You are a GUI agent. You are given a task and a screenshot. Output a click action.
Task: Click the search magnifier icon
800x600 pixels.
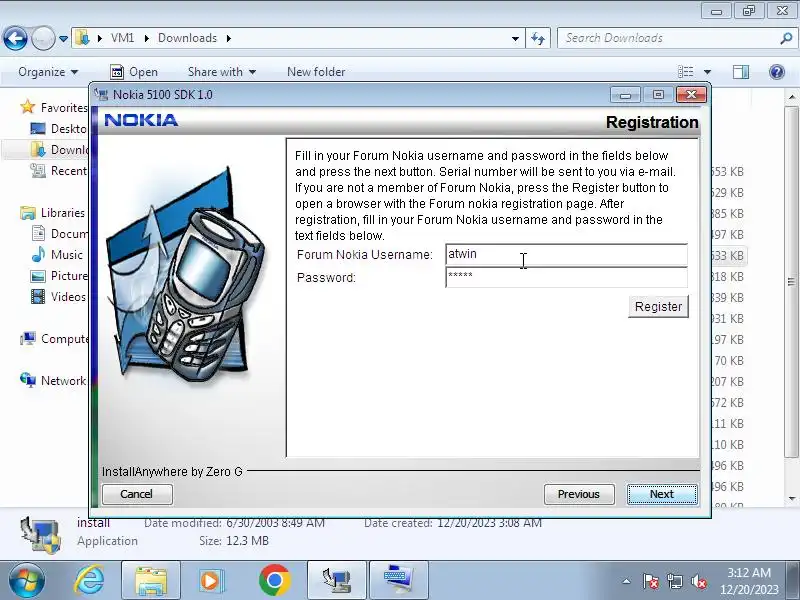786,38
